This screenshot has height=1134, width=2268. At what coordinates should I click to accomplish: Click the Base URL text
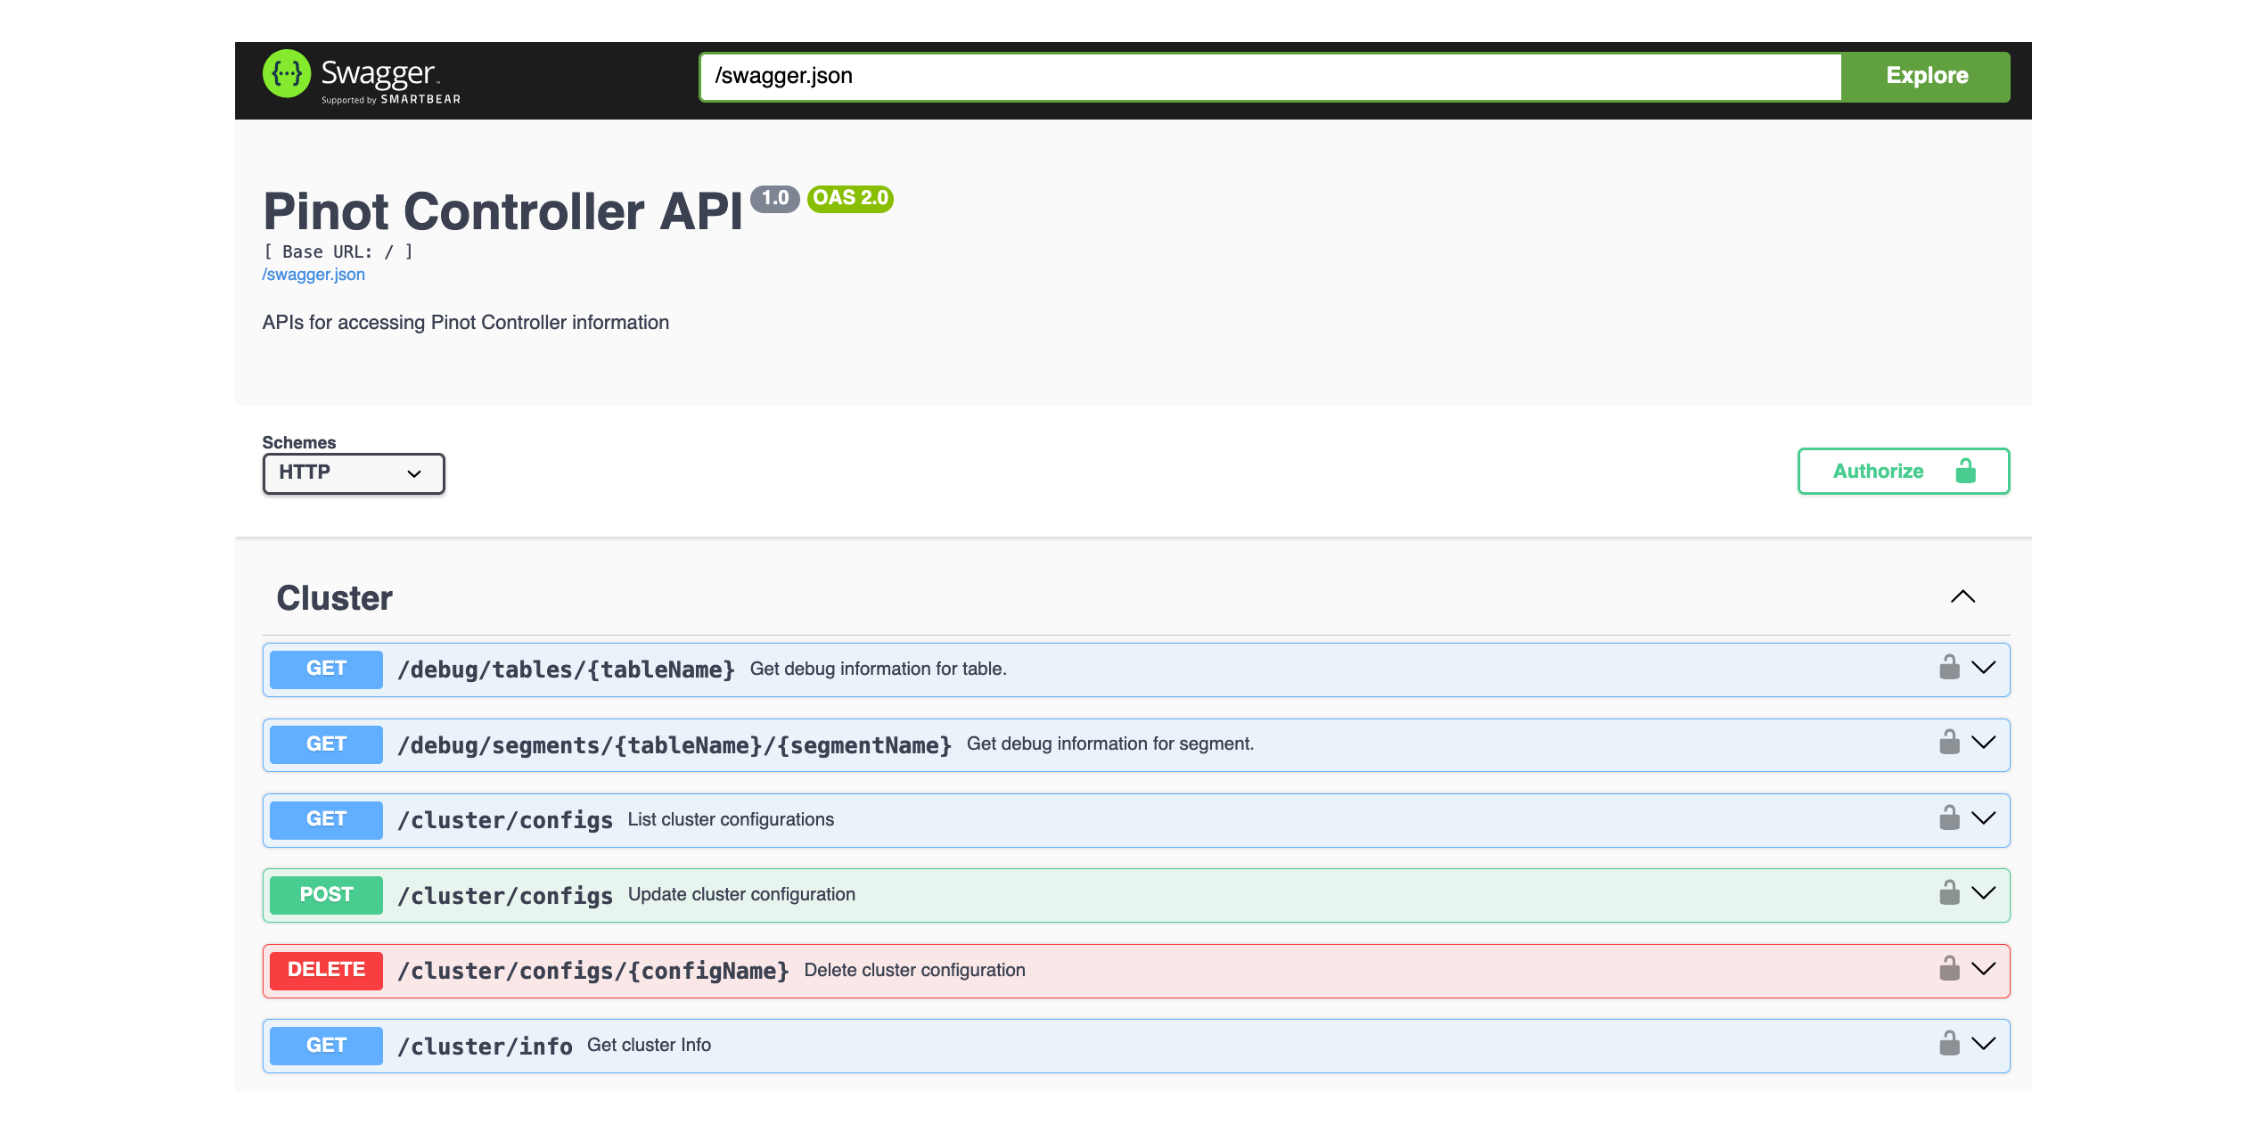[x=338, y=252]
